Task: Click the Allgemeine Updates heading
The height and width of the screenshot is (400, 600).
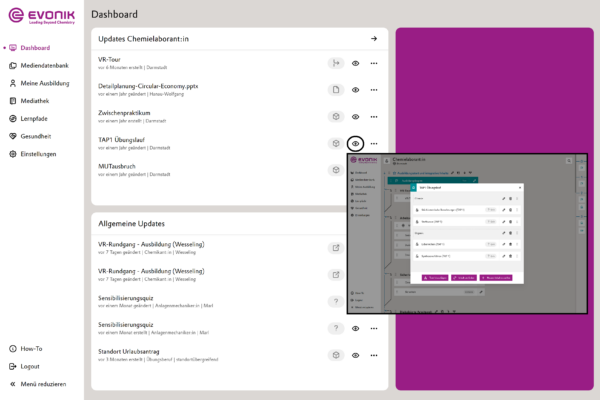Action: coord(131,224)
